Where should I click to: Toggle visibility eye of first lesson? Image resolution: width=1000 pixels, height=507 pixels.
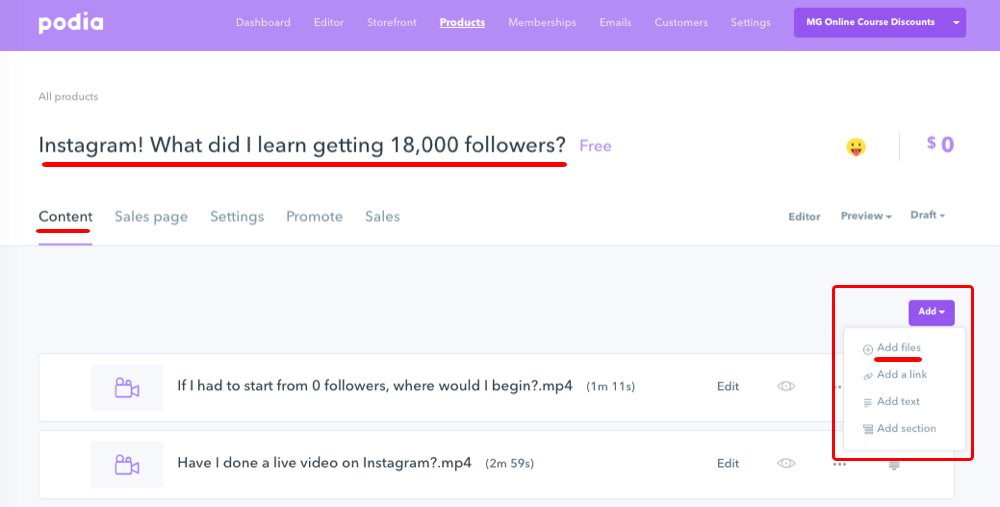click(x=786, y=386)
